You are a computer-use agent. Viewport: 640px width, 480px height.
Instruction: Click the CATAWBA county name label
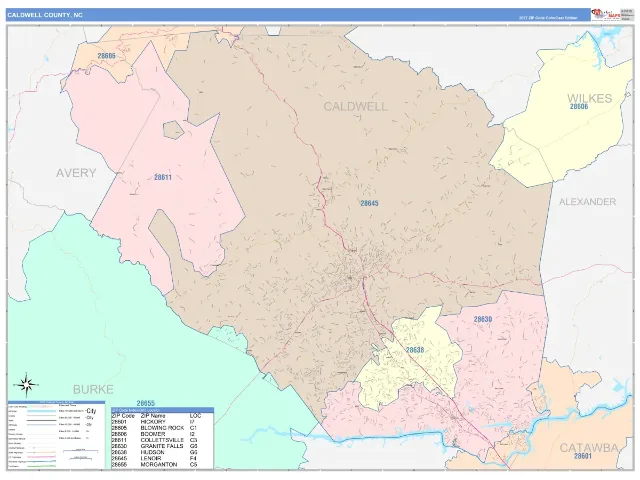[589, 448]
